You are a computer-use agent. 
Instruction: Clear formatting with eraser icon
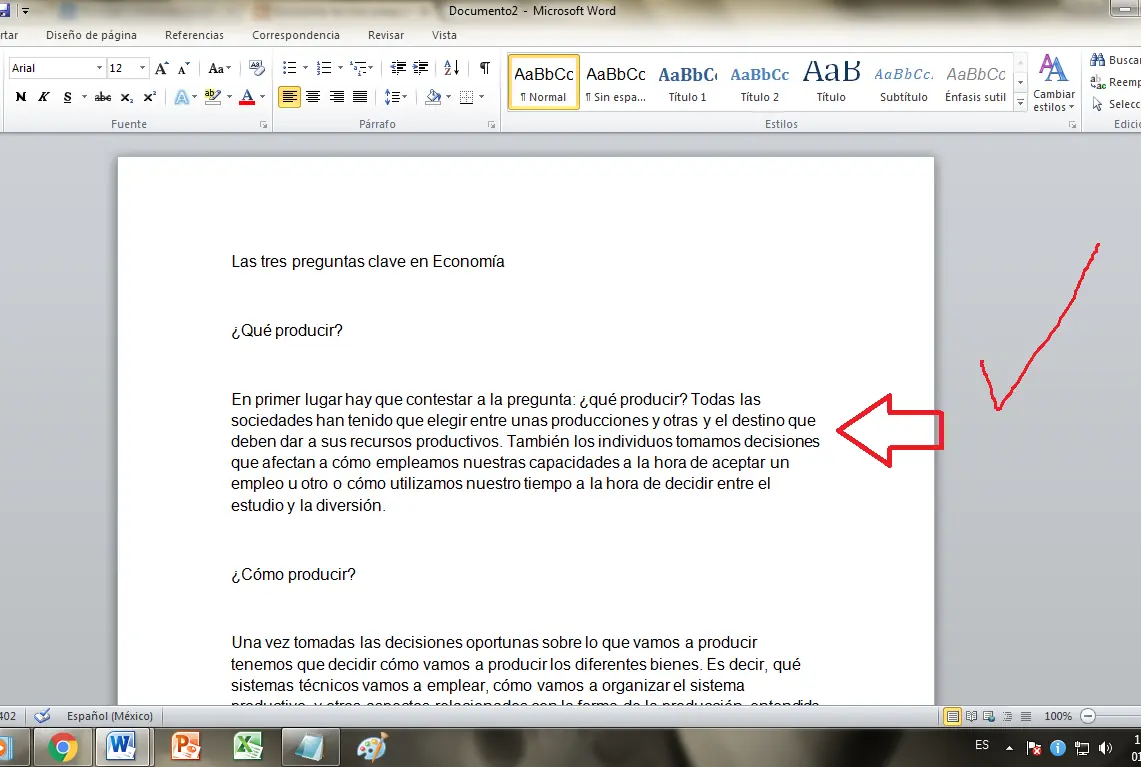[x=256, y=68]
